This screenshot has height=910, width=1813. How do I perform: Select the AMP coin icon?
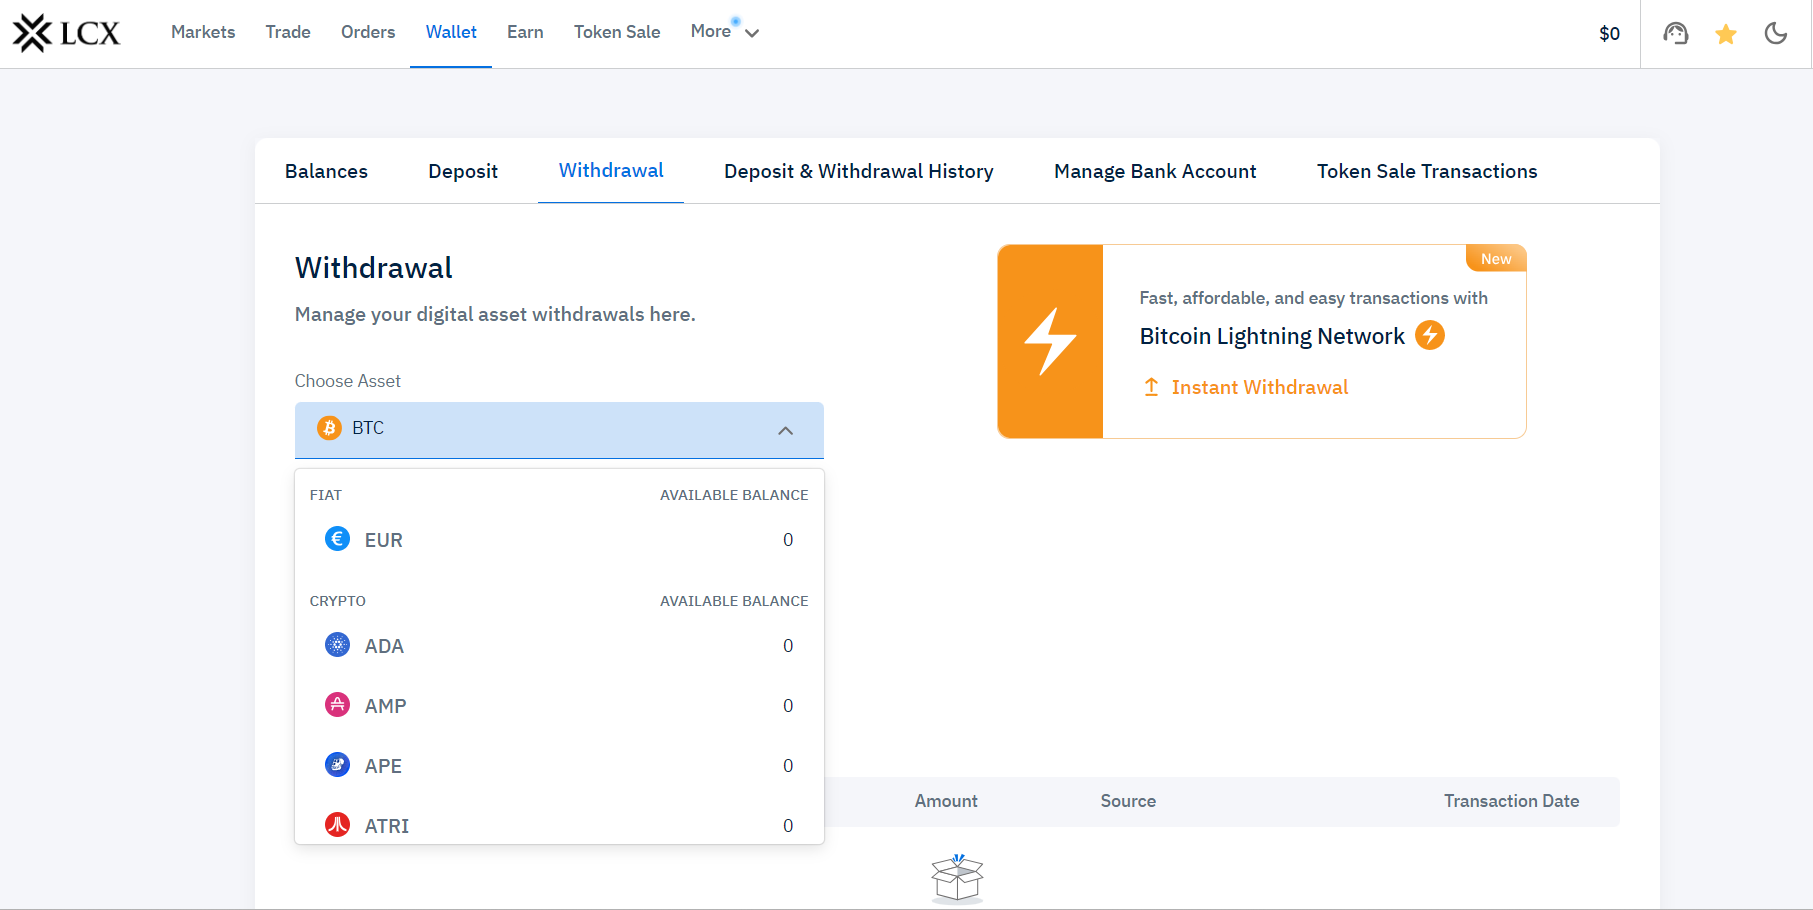pos(338,706)
